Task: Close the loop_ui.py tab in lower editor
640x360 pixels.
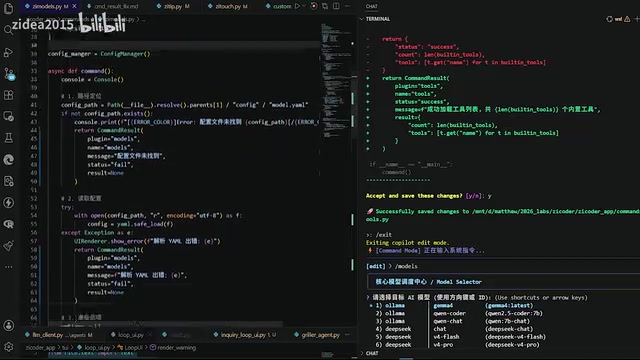Action: click(149, 335)
